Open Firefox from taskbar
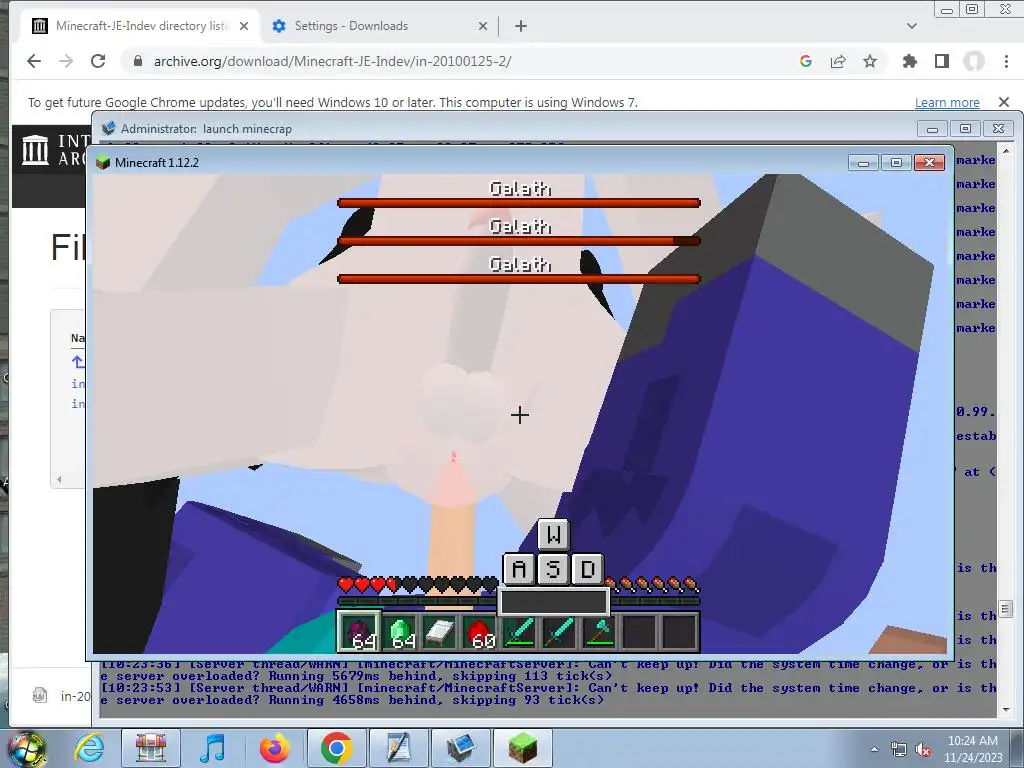Viewport: 1024px width, 768px height. point(274,748)
